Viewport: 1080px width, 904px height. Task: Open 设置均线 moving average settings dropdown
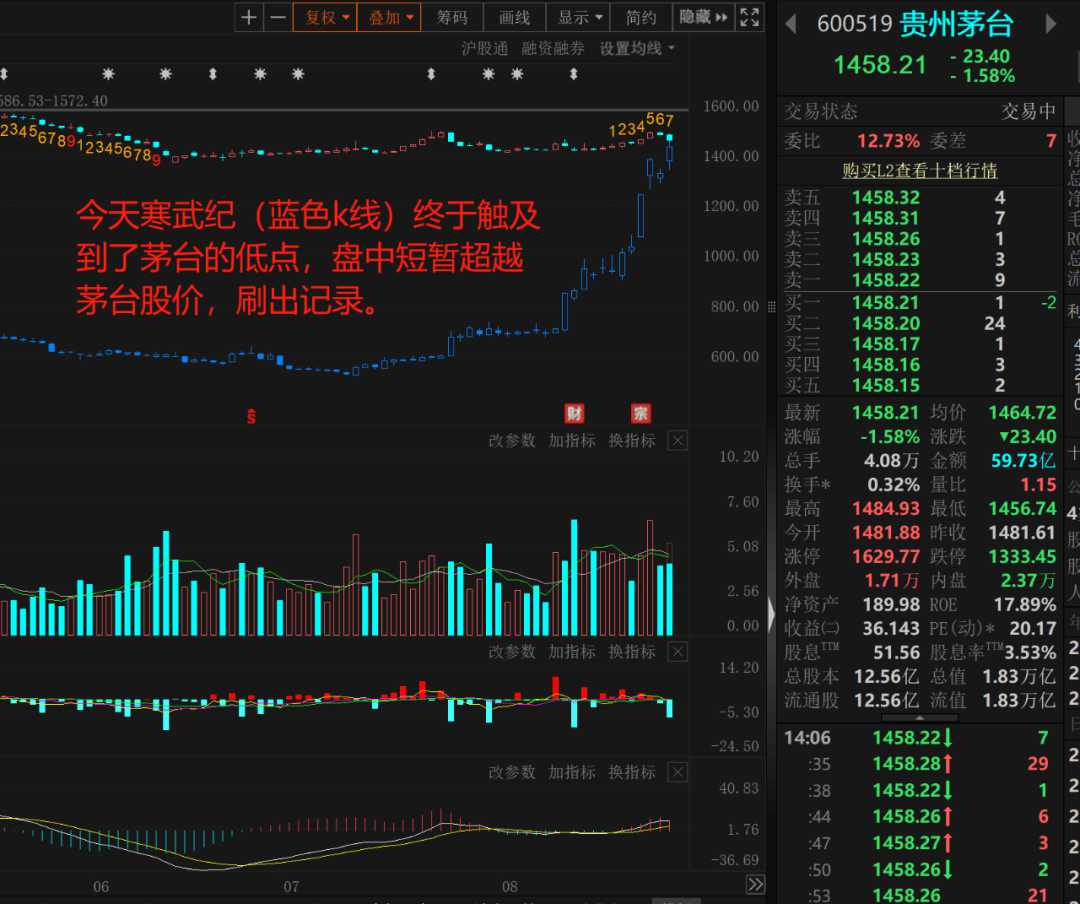[636, 49]
